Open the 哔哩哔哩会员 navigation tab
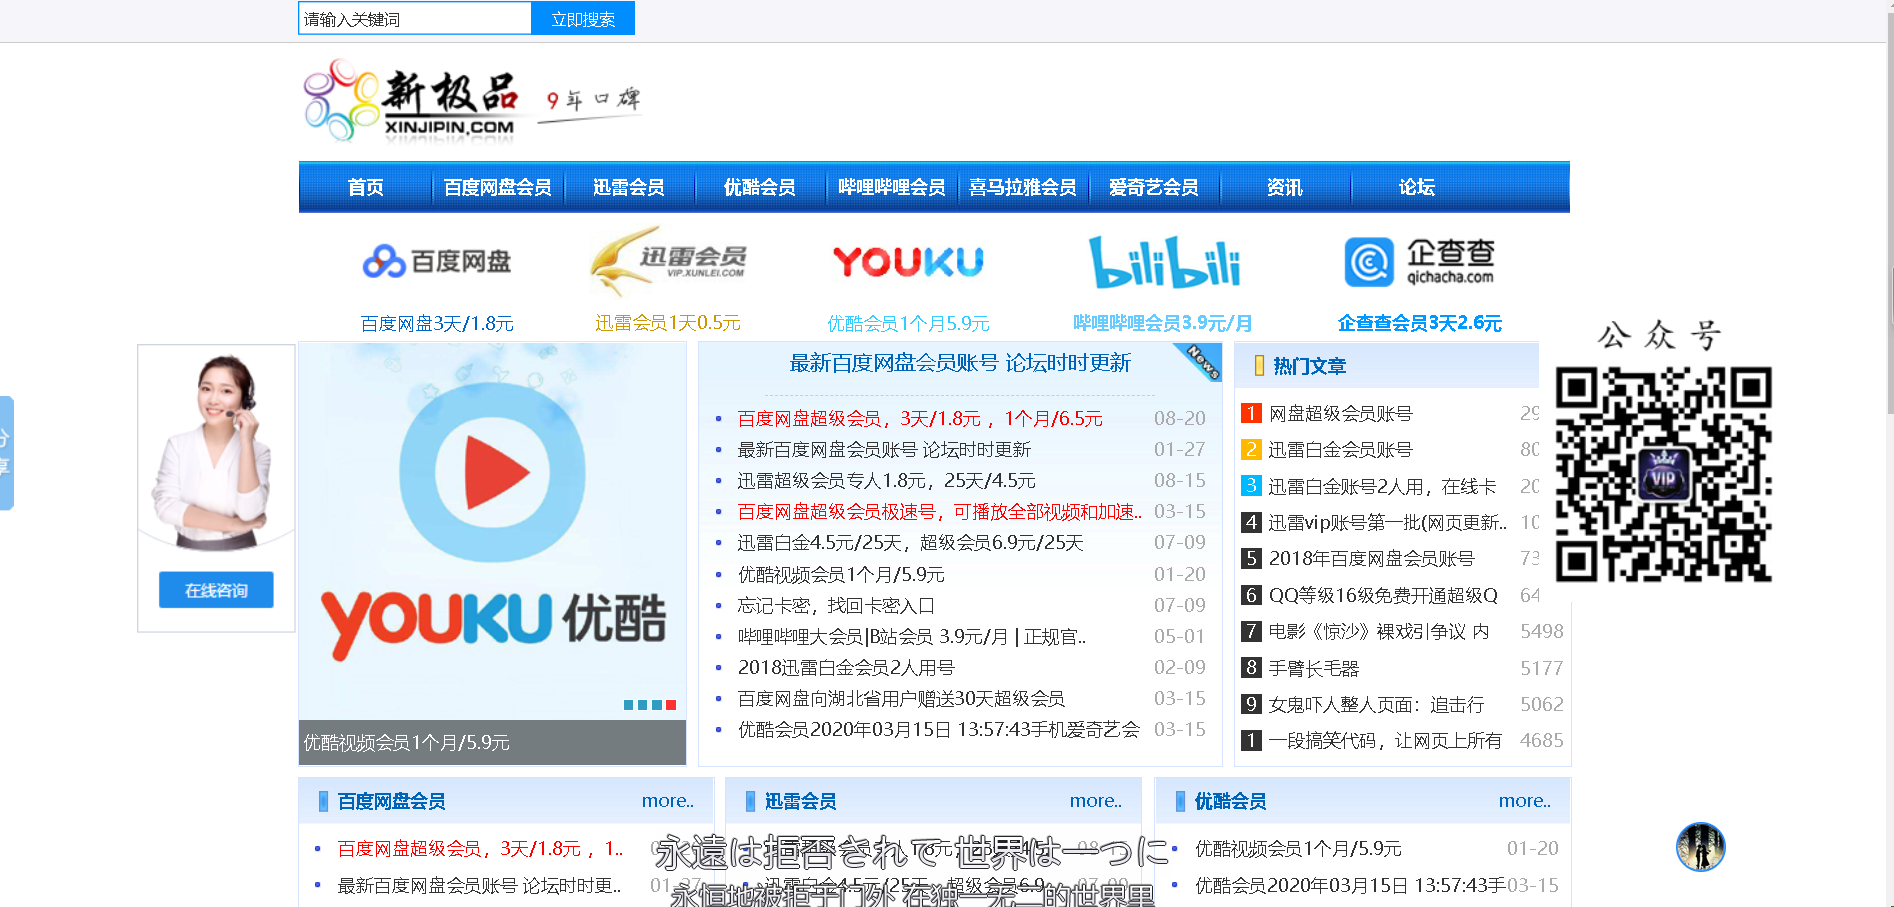The height and width of the screenshot is (907, 1894). 892,187
